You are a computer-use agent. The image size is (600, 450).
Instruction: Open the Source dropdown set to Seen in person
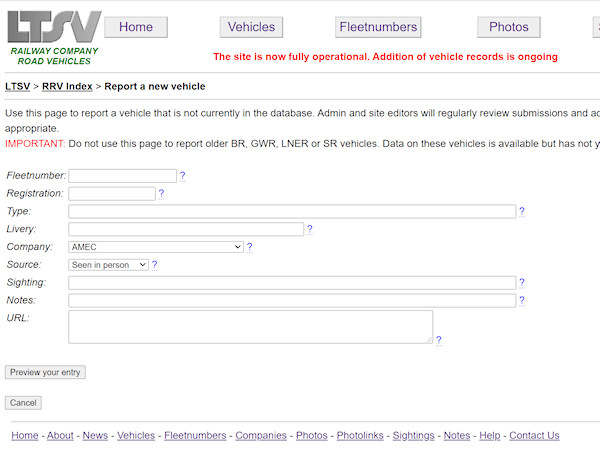pyautogui.click(x=108, y=265)
